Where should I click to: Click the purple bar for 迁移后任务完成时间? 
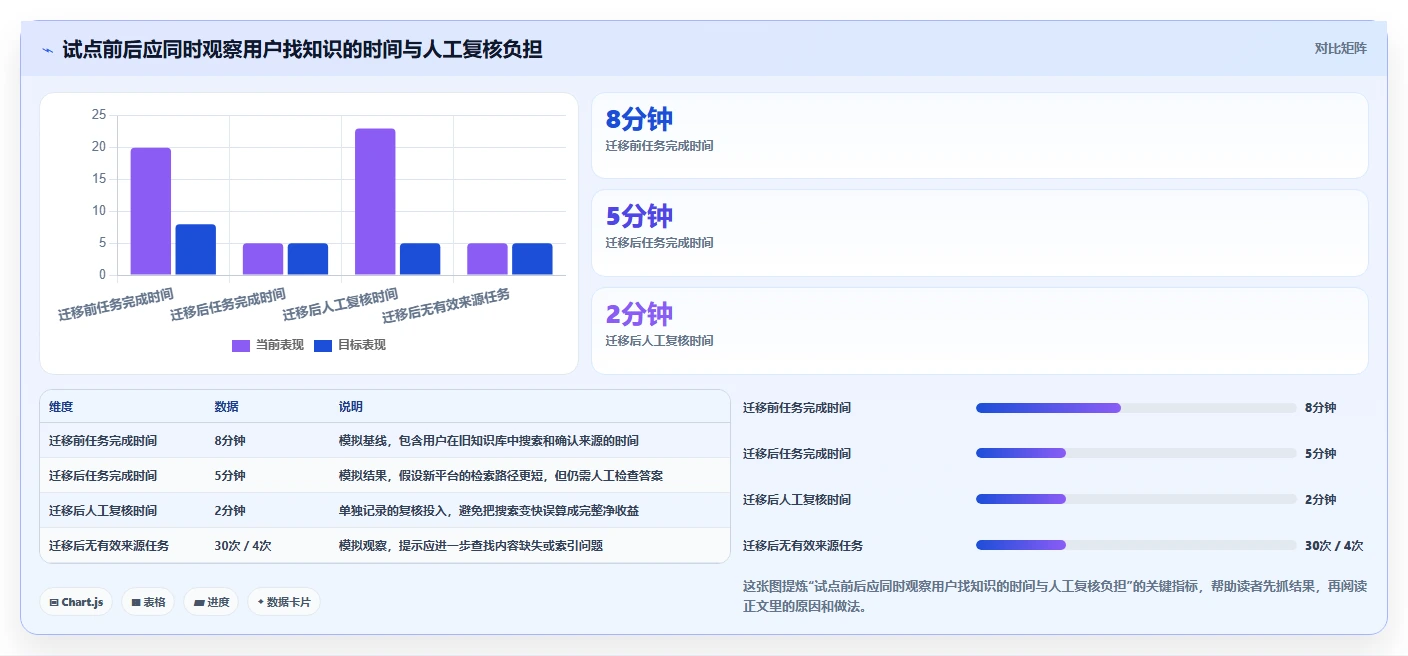263,259
